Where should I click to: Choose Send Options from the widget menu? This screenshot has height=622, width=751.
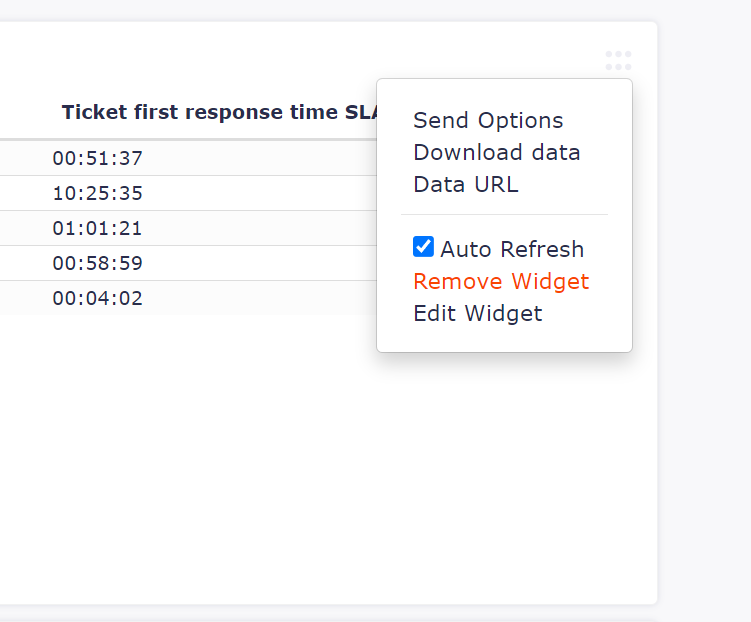tap(488, 120)
